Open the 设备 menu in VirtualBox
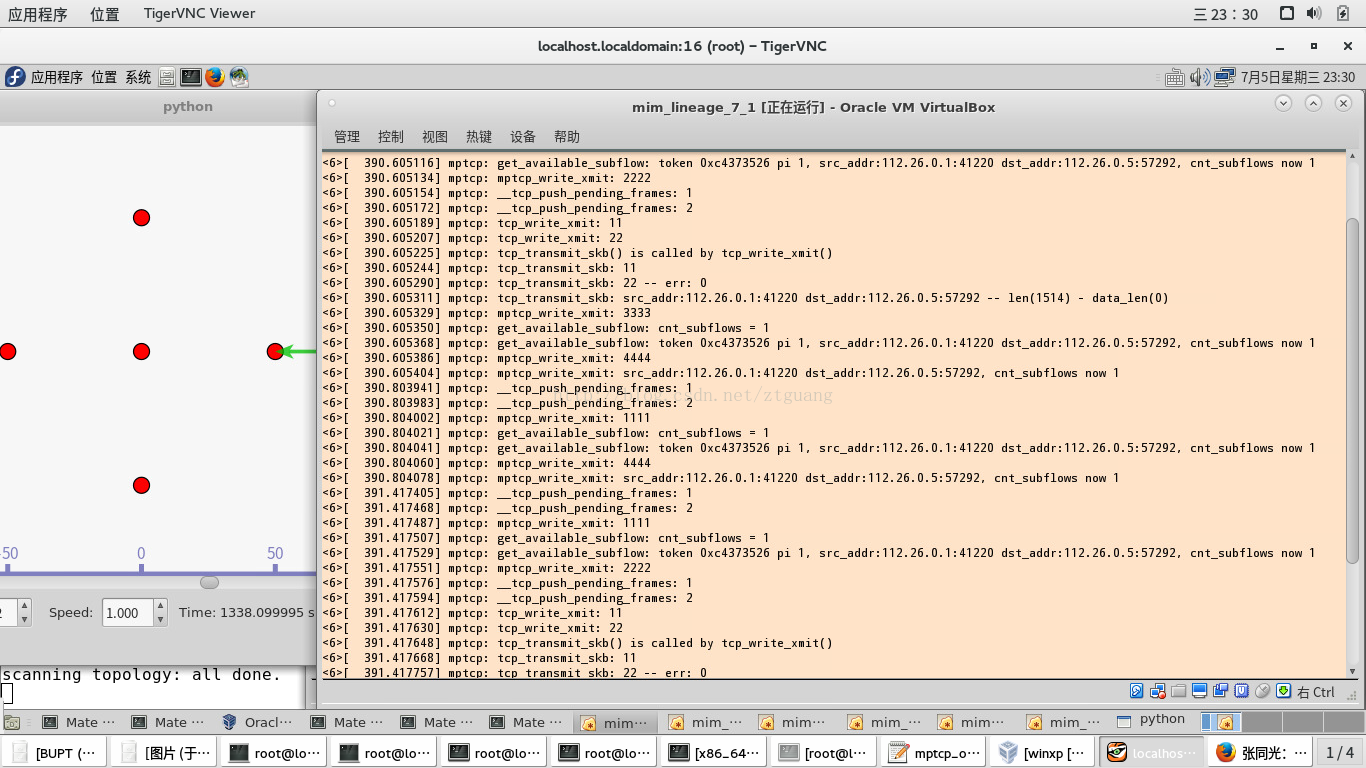This screenshot has width=1366, height=768. (x=523, y=137)
